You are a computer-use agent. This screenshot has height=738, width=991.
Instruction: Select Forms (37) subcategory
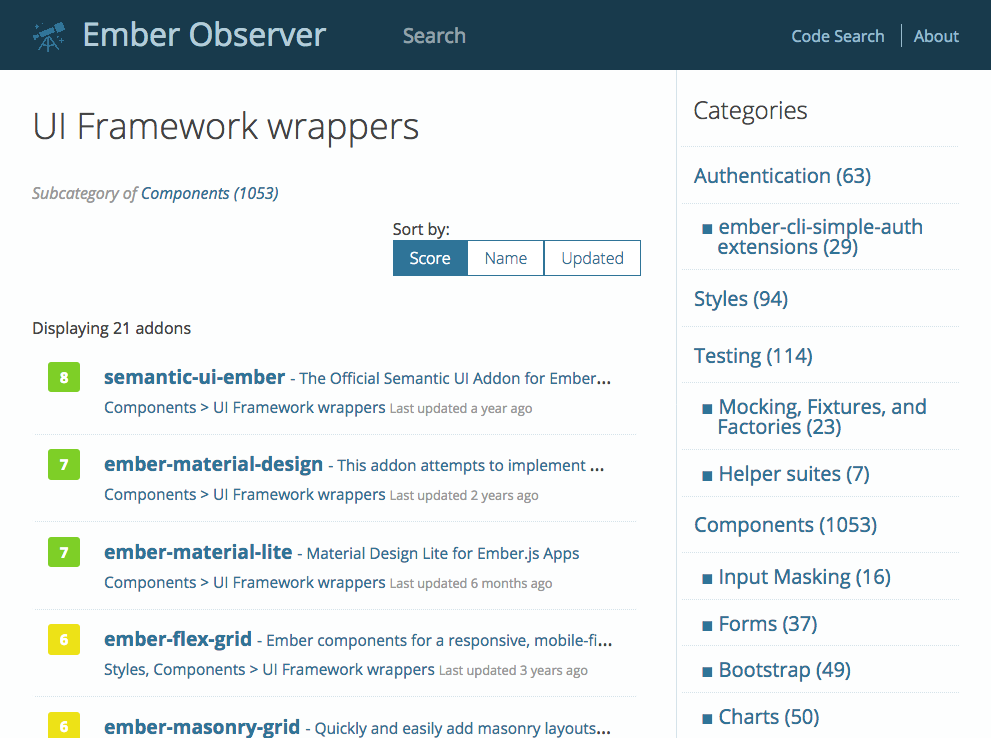click(x=768, y=624)
